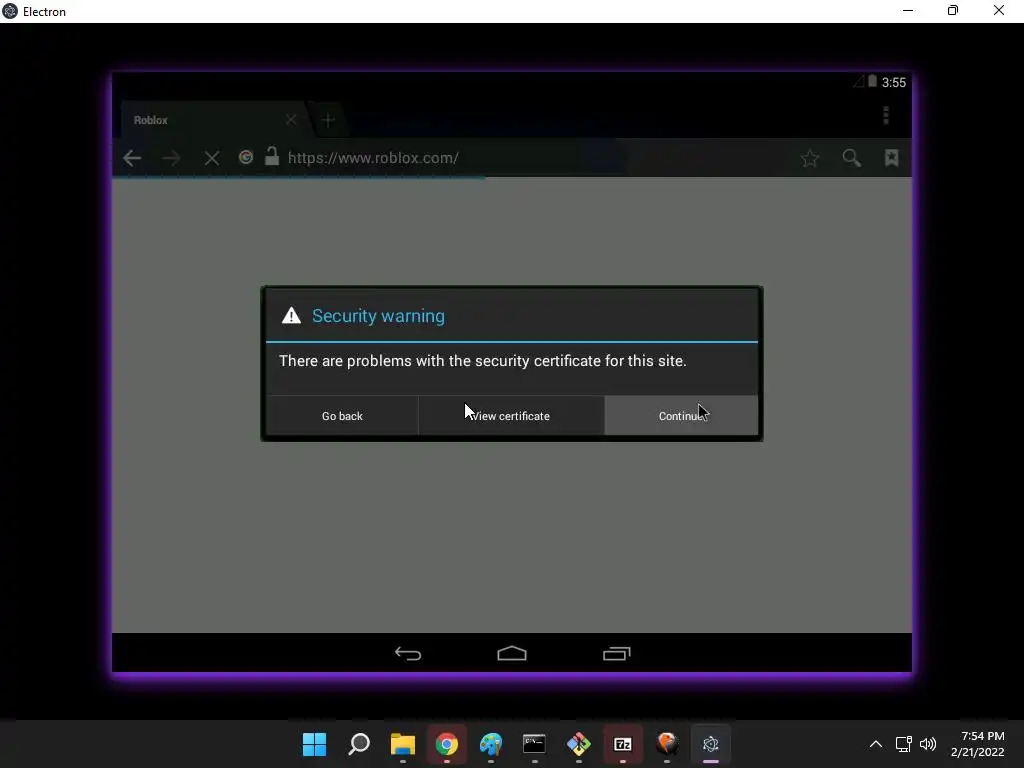The width and height of the screenshot is (1024, 768).
Task: Click the padlock security icon
Action: 272,156
